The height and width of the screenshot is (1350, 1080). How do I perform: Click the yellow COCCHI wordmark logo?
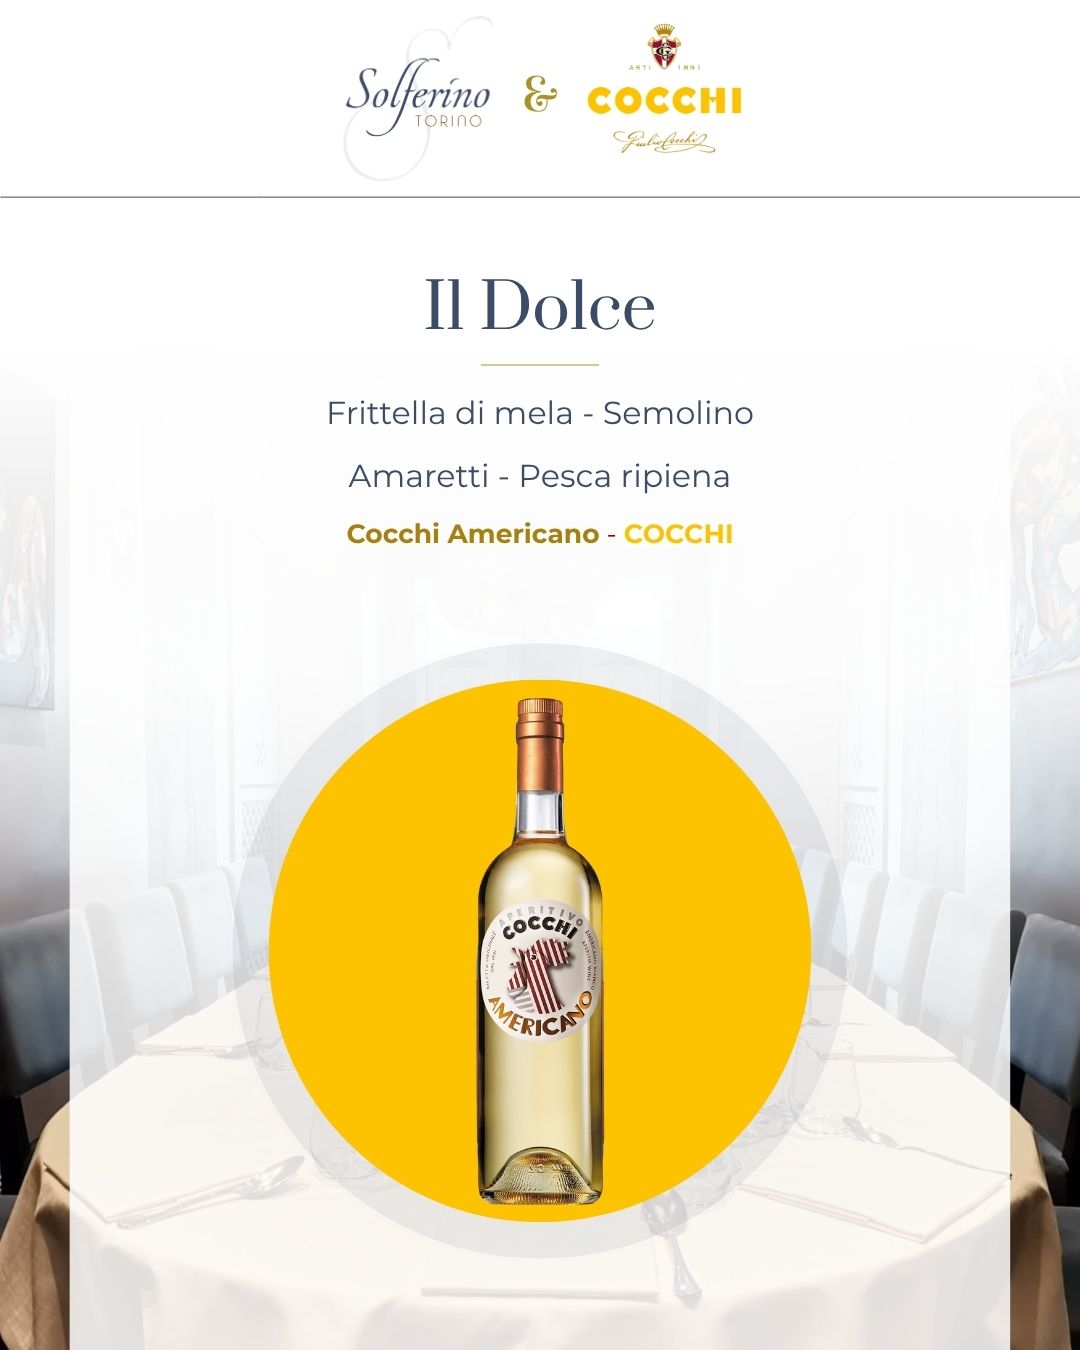pos(664,101)
